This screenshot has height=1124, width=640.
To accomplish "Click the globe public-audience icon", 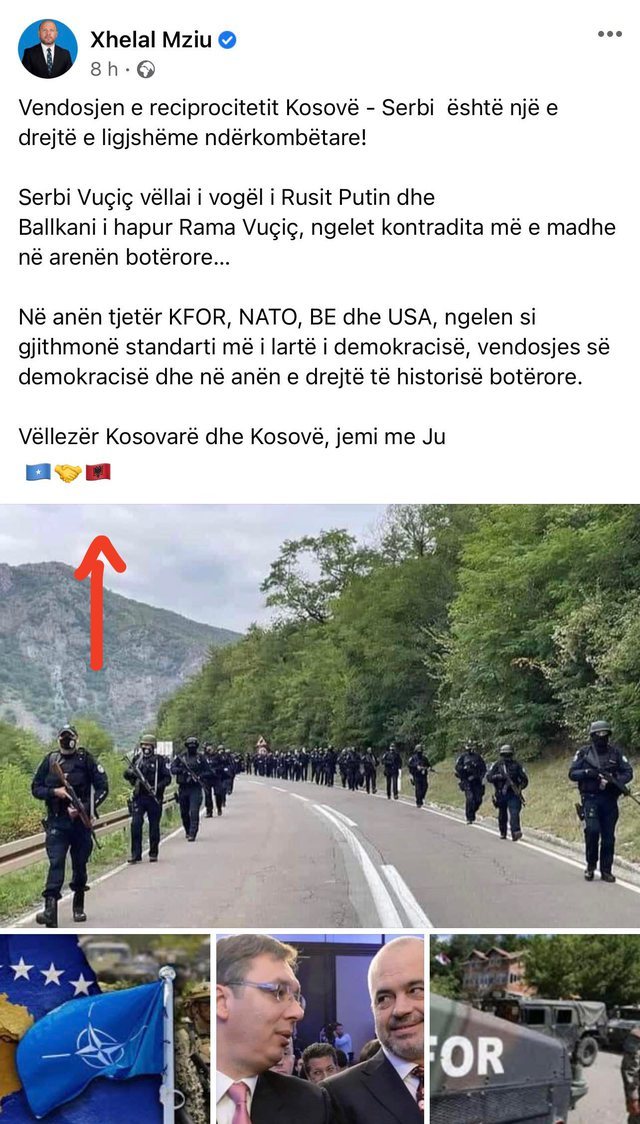I will tap(145, 70).
